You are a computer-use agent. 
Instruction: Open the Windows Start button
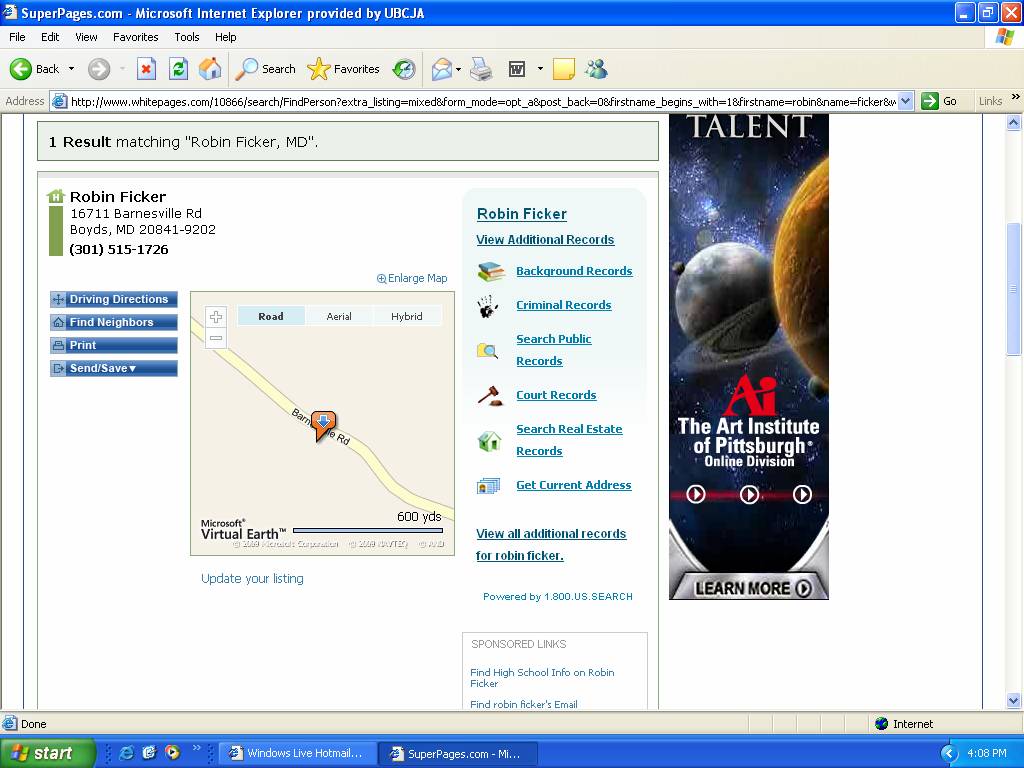coord(46,753)
